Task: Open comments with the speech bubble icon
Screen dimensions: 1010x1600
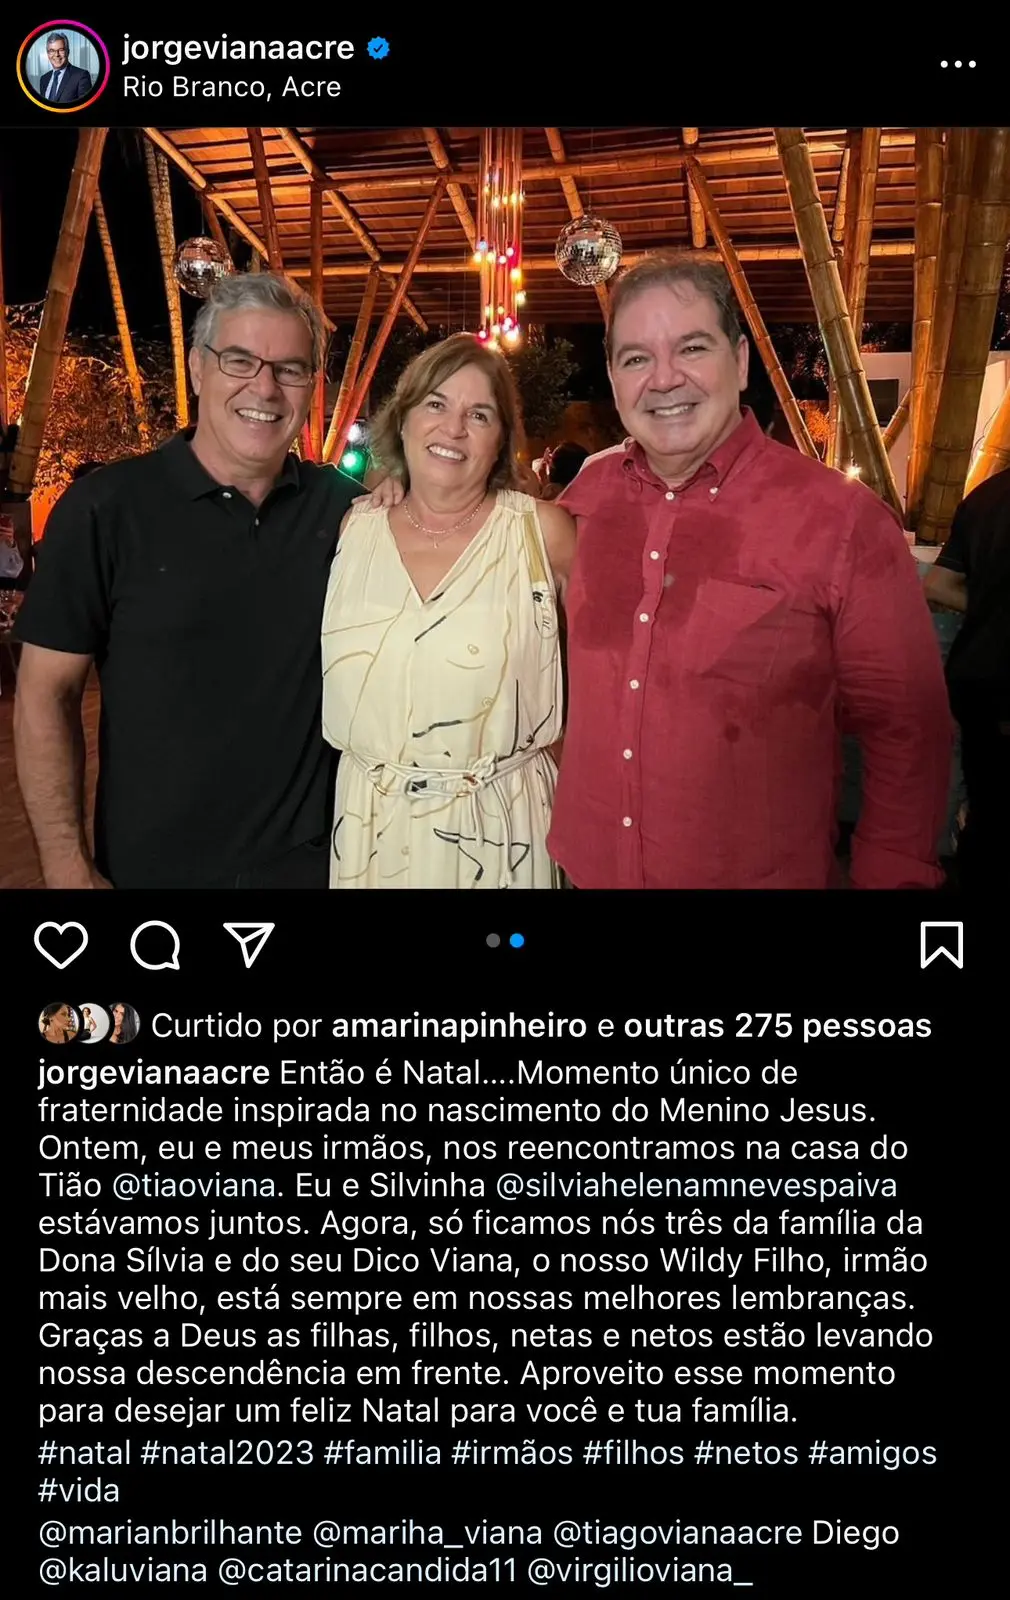Action: pos(155,945)
